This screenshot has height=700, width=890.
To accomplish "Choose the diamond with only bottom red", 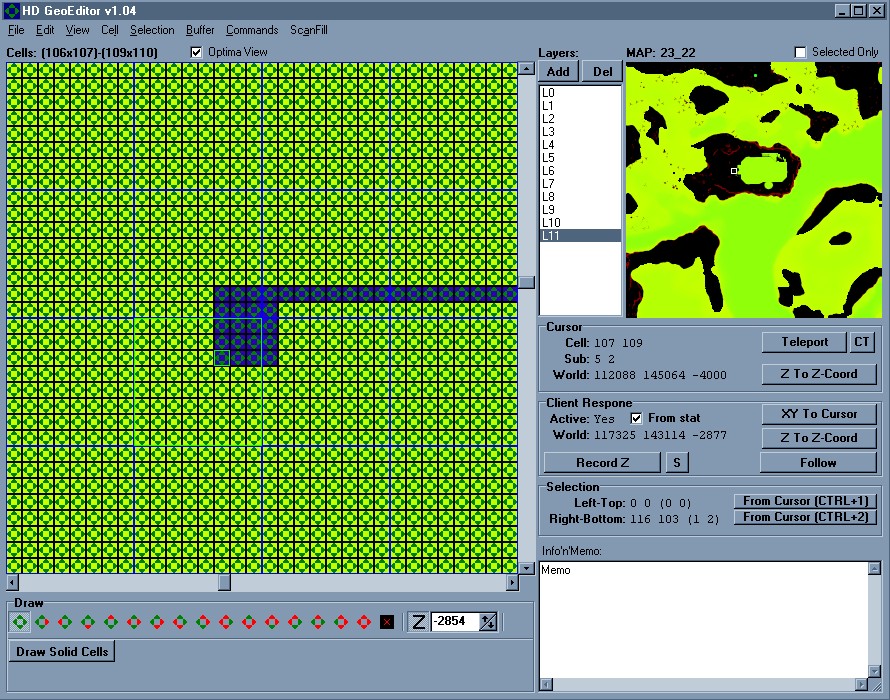I will click(x=88, y=622).
